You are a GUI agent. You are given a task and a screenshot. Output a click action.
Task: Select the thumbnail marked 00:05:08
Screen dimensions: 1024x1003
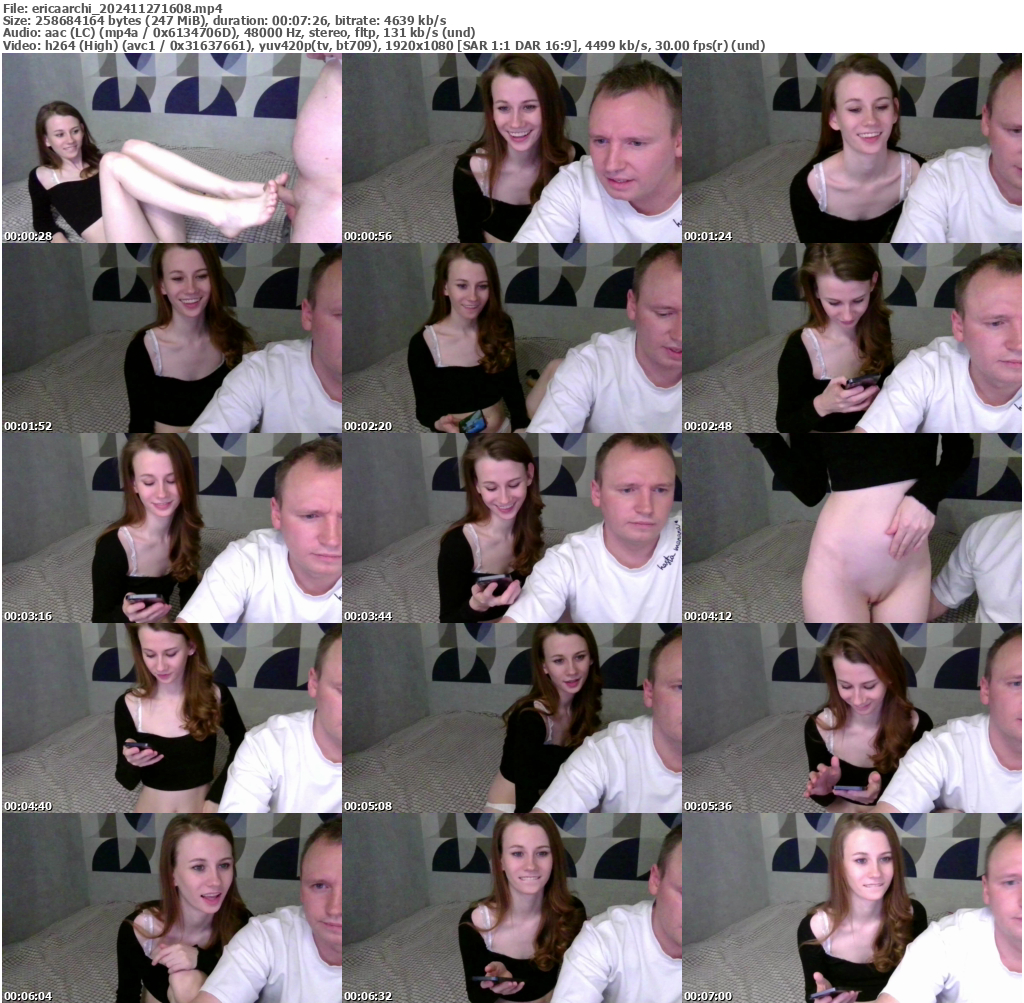512,718
